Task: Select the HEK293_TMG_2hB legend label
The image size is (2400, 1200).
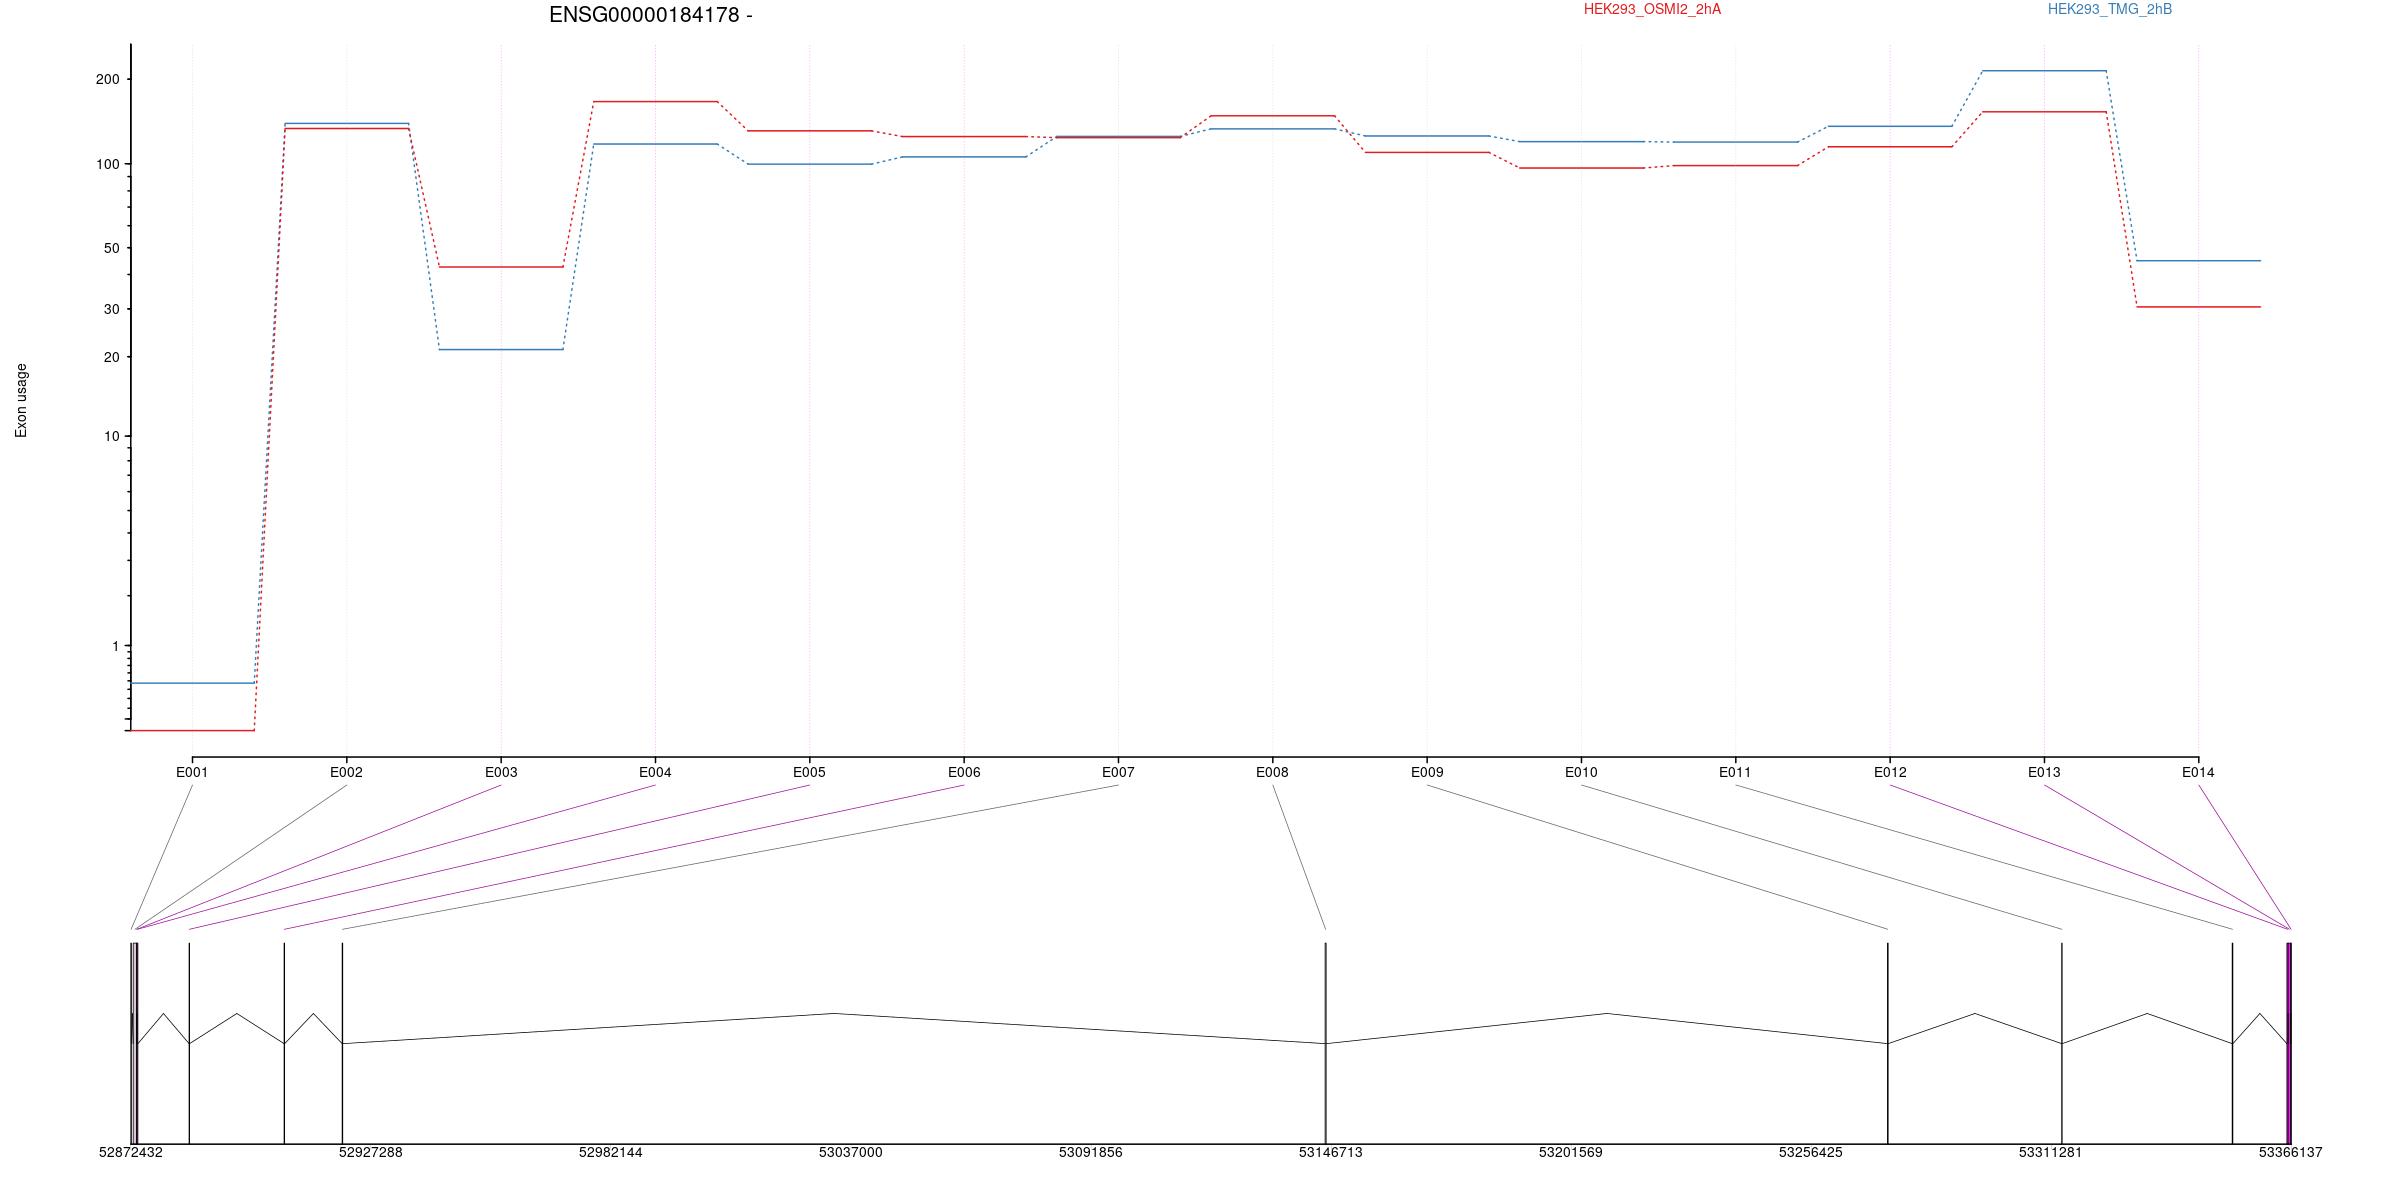Action: [x=2110, y=9]
